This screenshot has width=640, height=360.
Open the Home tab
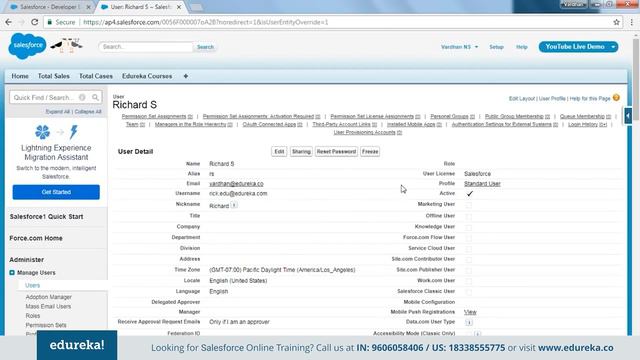click(20, 76)
